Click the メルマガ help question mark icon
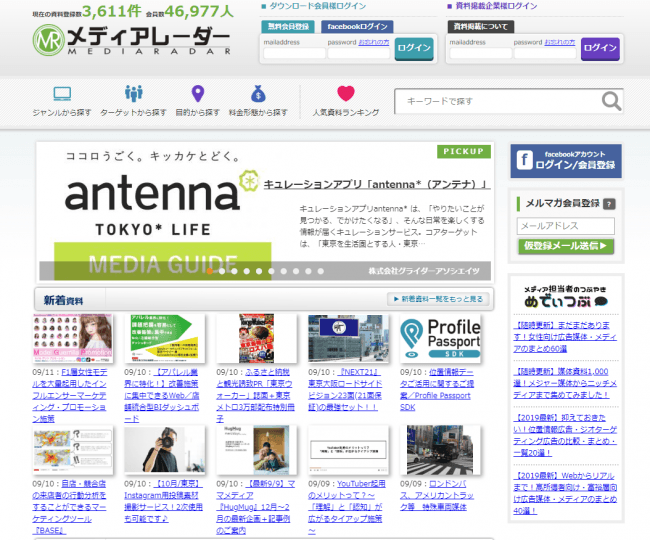The width and height of the screenshot is (650, 540). (609, 204)
